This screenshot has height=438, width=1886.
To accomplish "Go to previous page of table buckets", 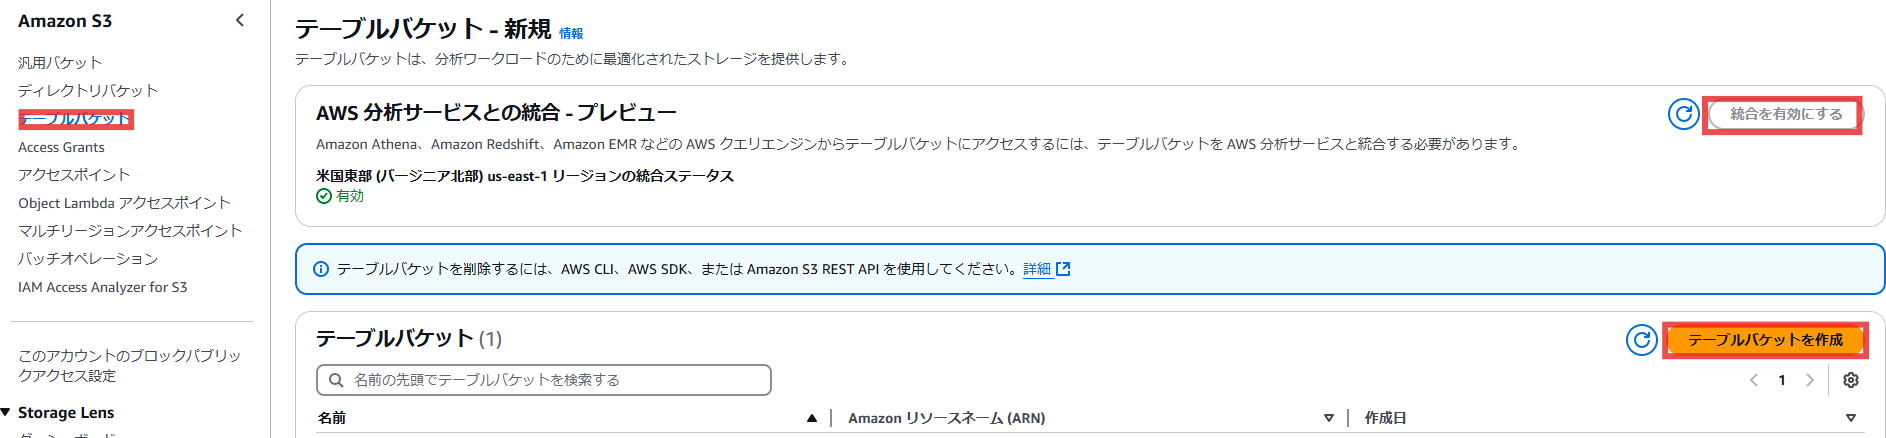I will [x=1754, y=380].
